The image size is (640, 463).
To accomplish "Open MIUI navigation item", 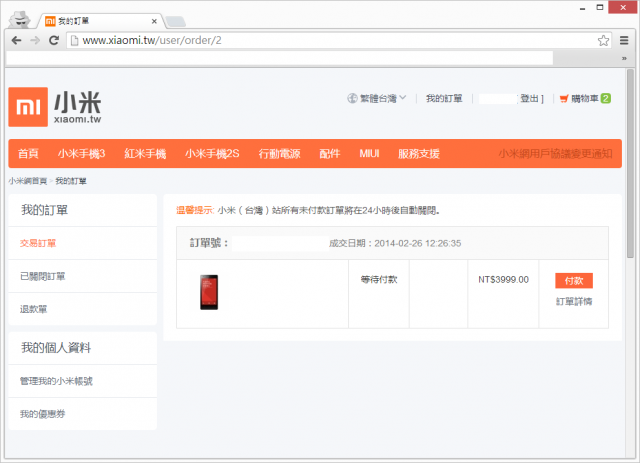I will 369,154.
